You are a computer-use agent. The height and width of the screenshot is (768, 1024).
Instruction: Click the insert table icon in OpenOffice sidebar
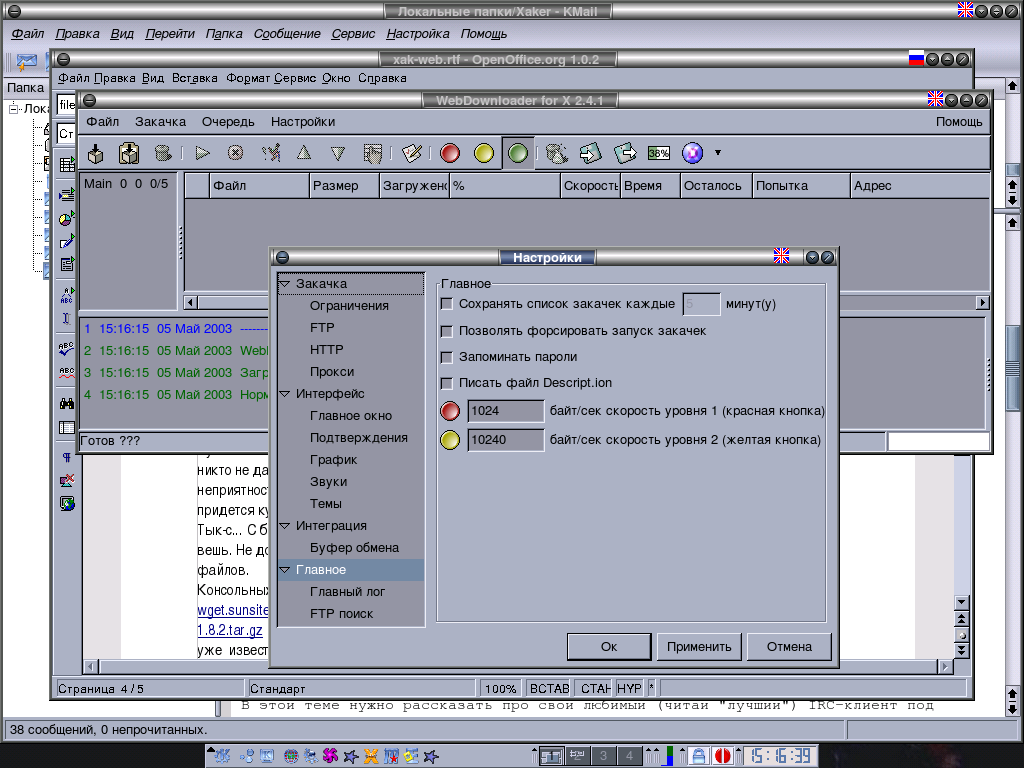(x=67, y=165)
